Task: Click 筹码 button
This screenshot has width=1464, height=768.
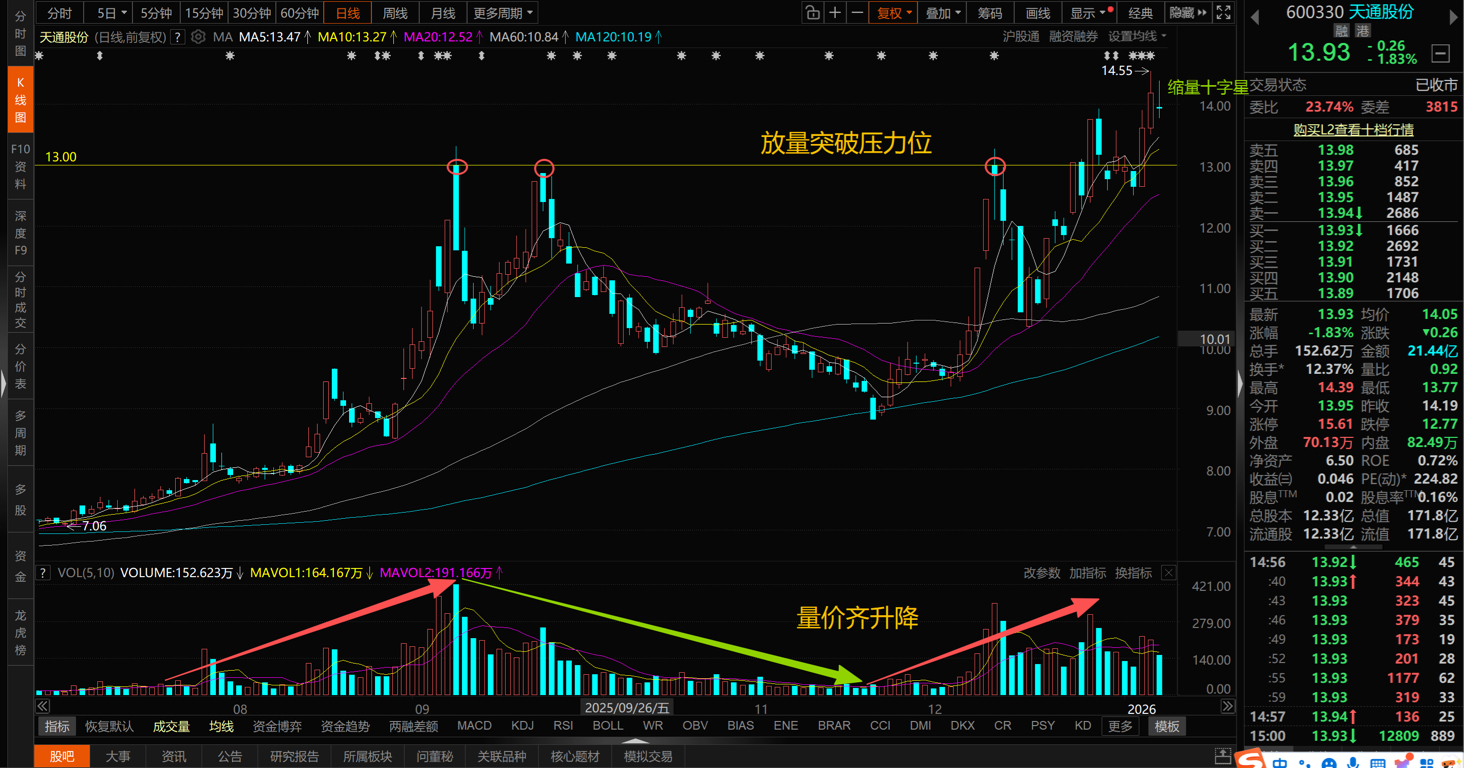Action: (990, 13)
